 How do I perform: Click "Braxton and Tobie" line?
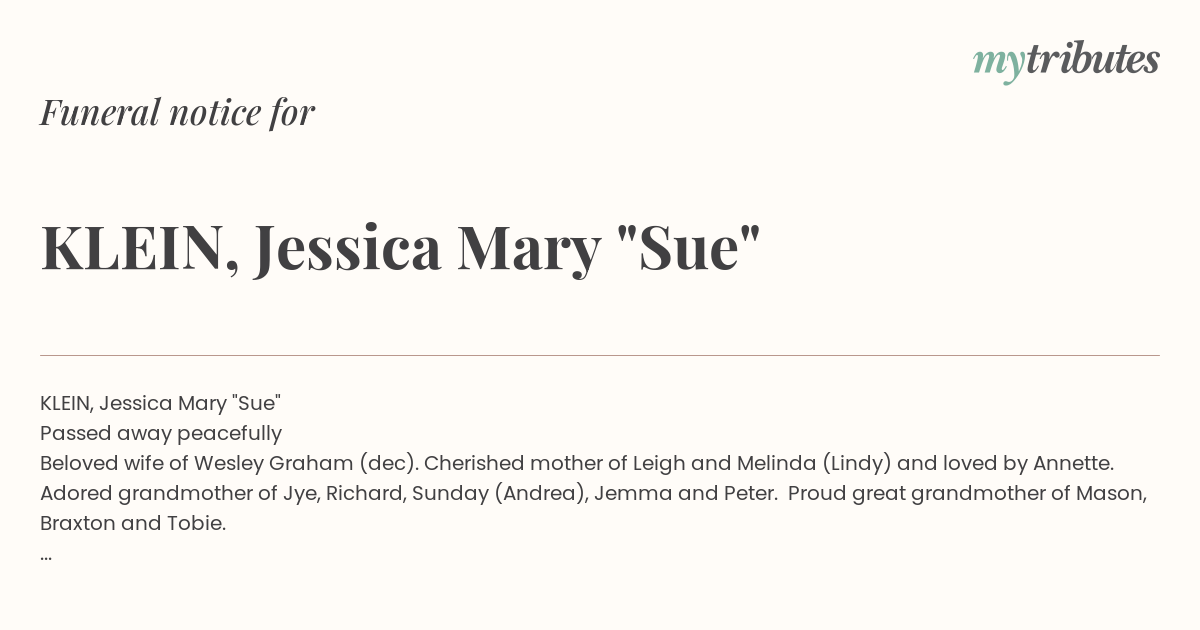coord(131,523)
